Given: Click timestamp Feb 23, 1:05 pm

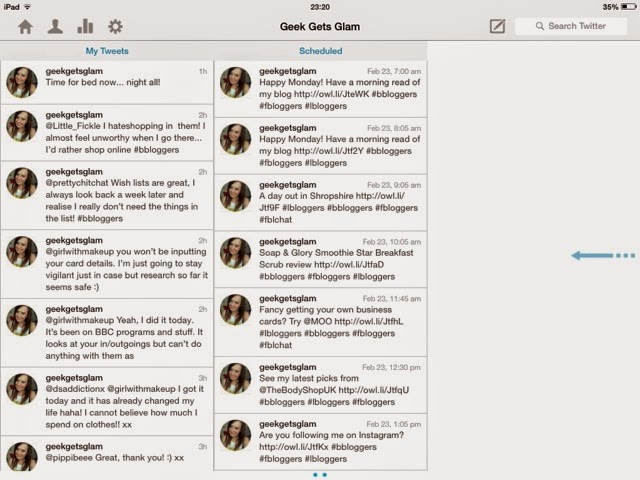Looking at the screenshot, I should click(x=393, y=424).
